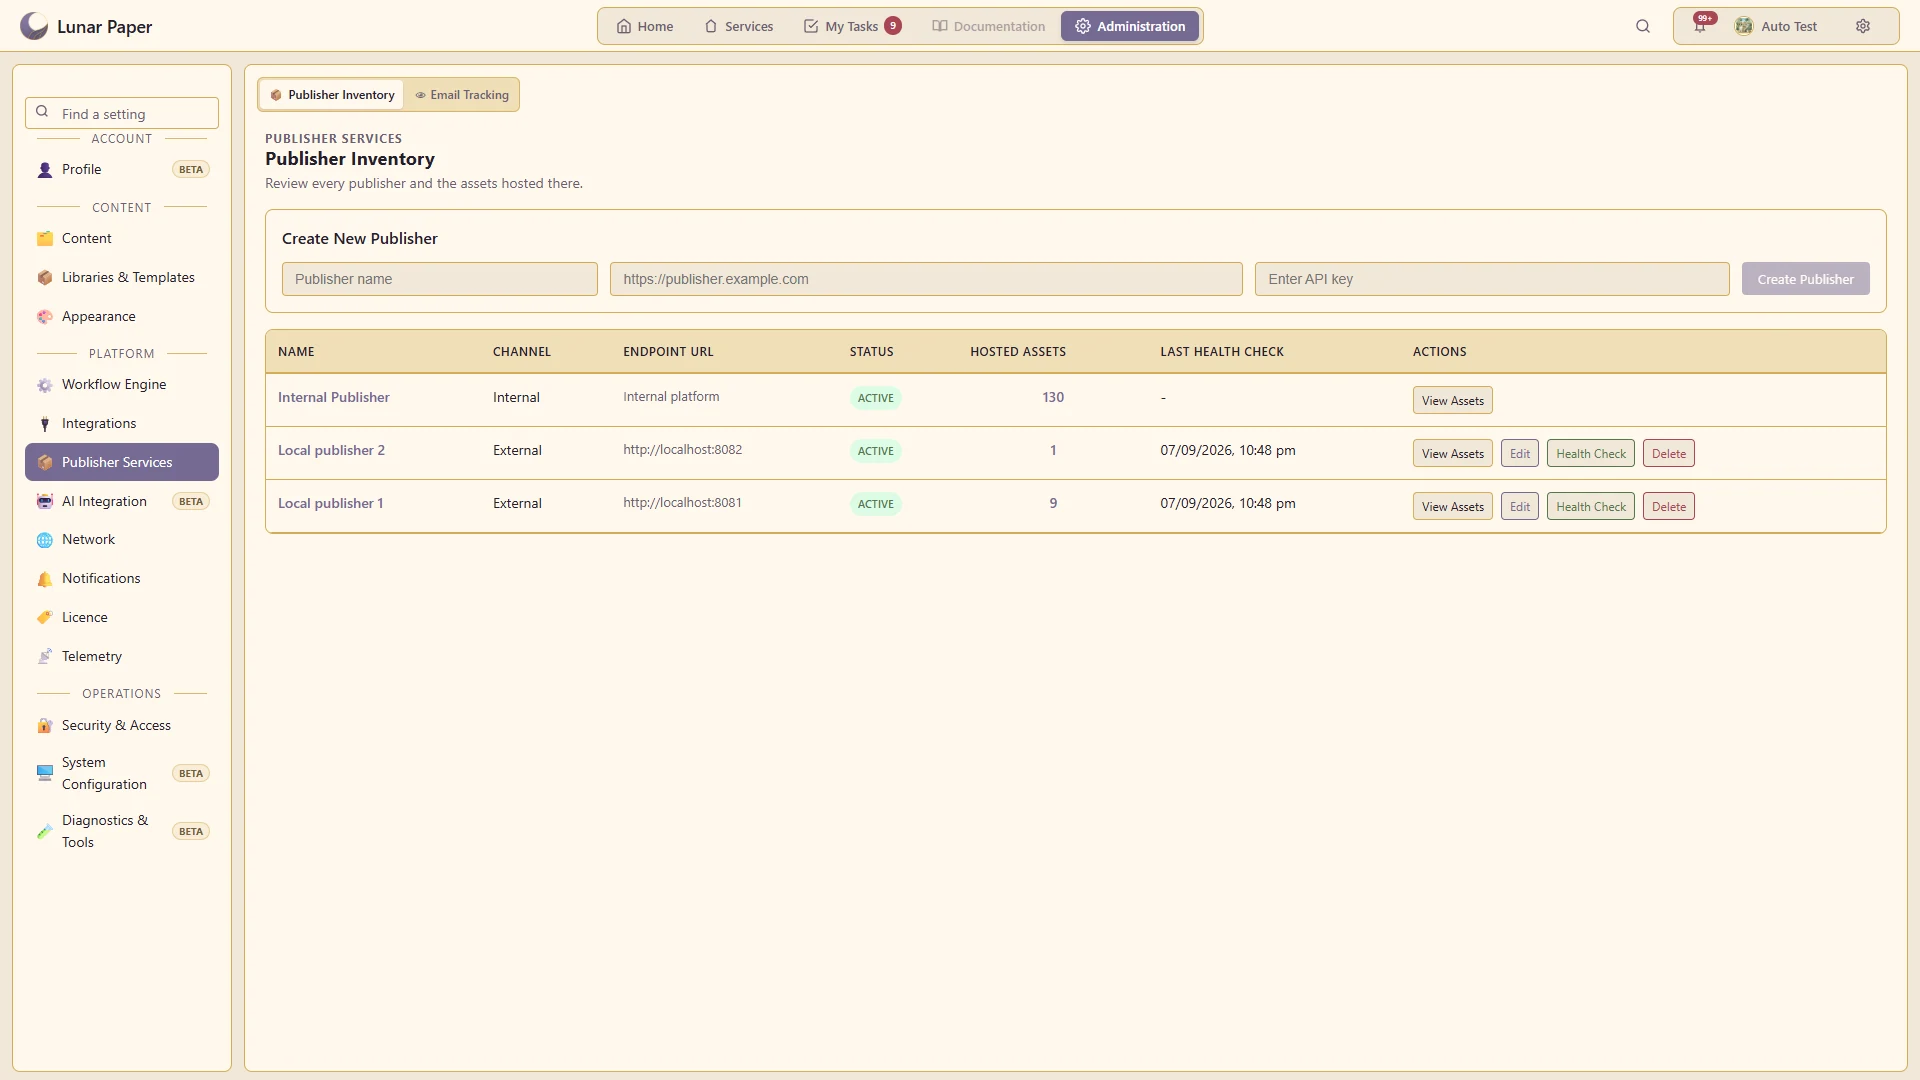Run Health Check on Local publisher 1
This screenshot has width=1920, height=1080.
pos(1590,507)
